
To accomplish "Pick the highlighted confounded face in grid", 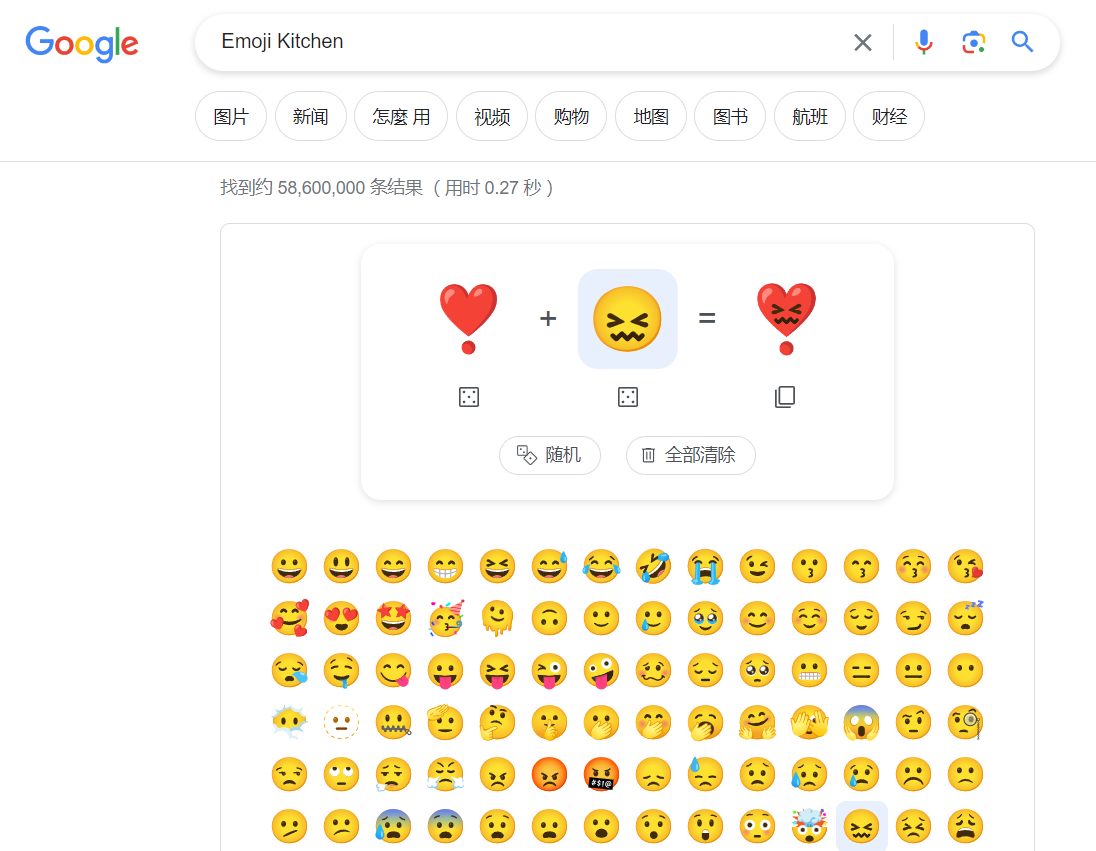I will 861,827.
